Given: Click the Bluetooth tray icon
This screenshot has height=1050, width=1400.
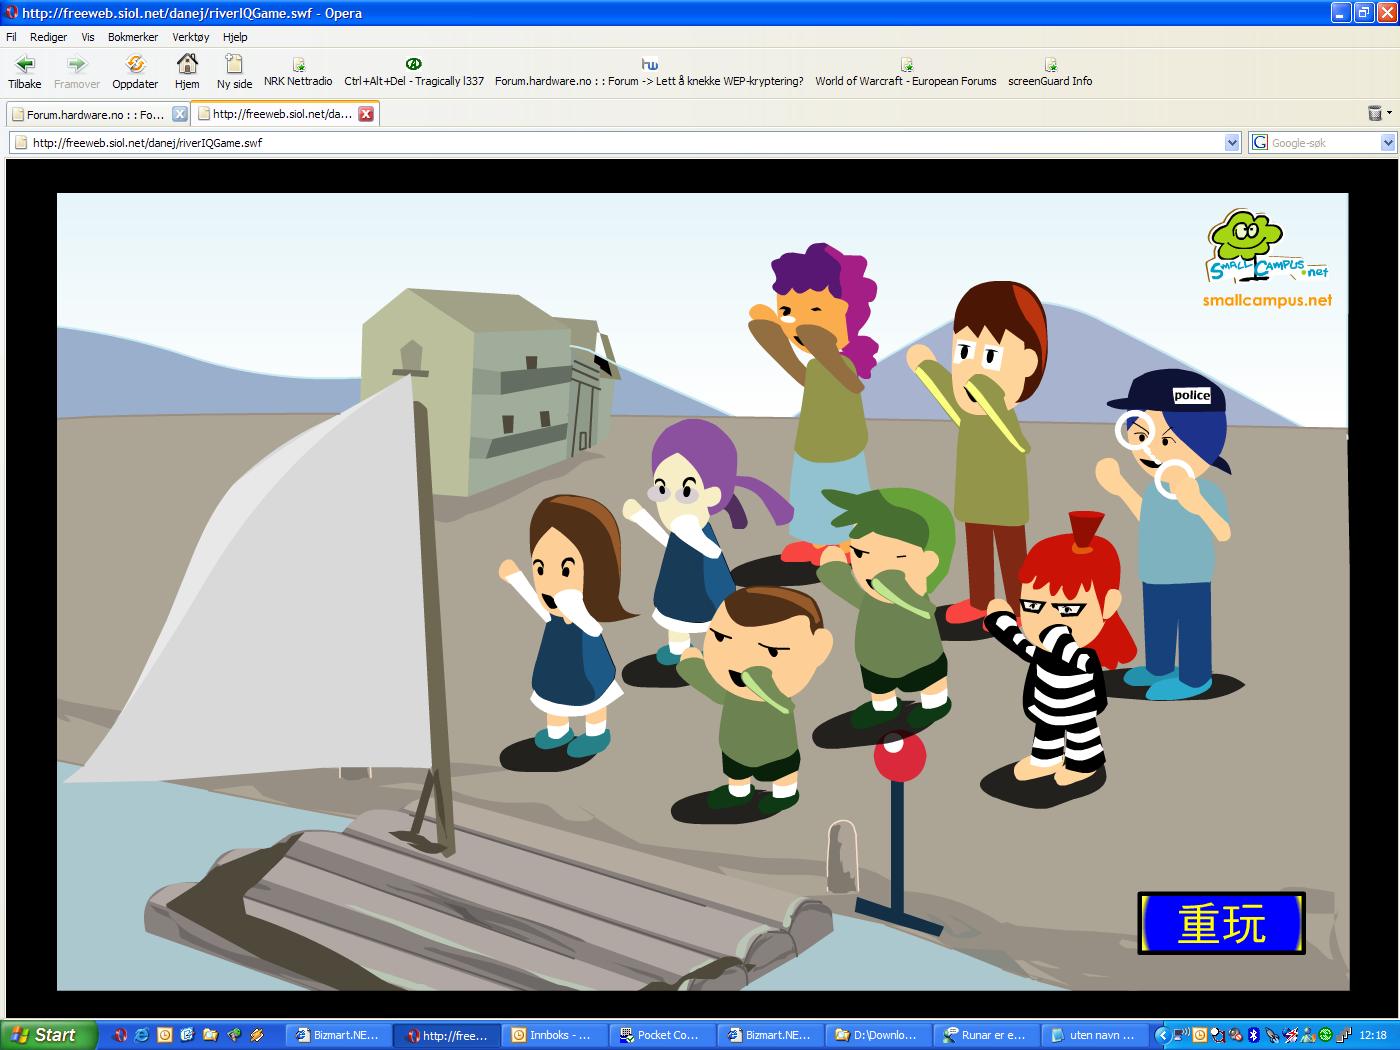Looking at the screenshot, I should point(1253,1035).
